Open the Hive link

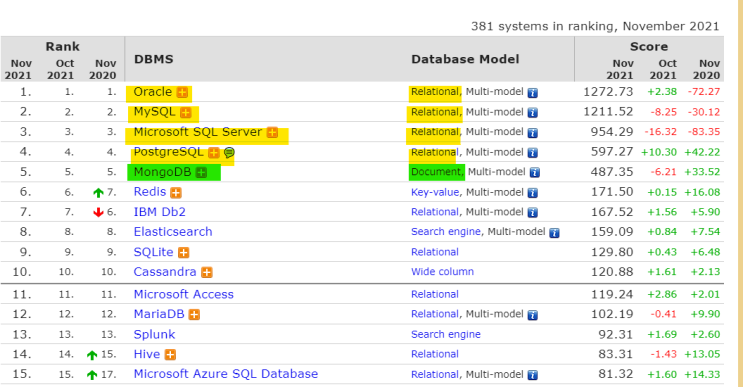pos(147,354)
